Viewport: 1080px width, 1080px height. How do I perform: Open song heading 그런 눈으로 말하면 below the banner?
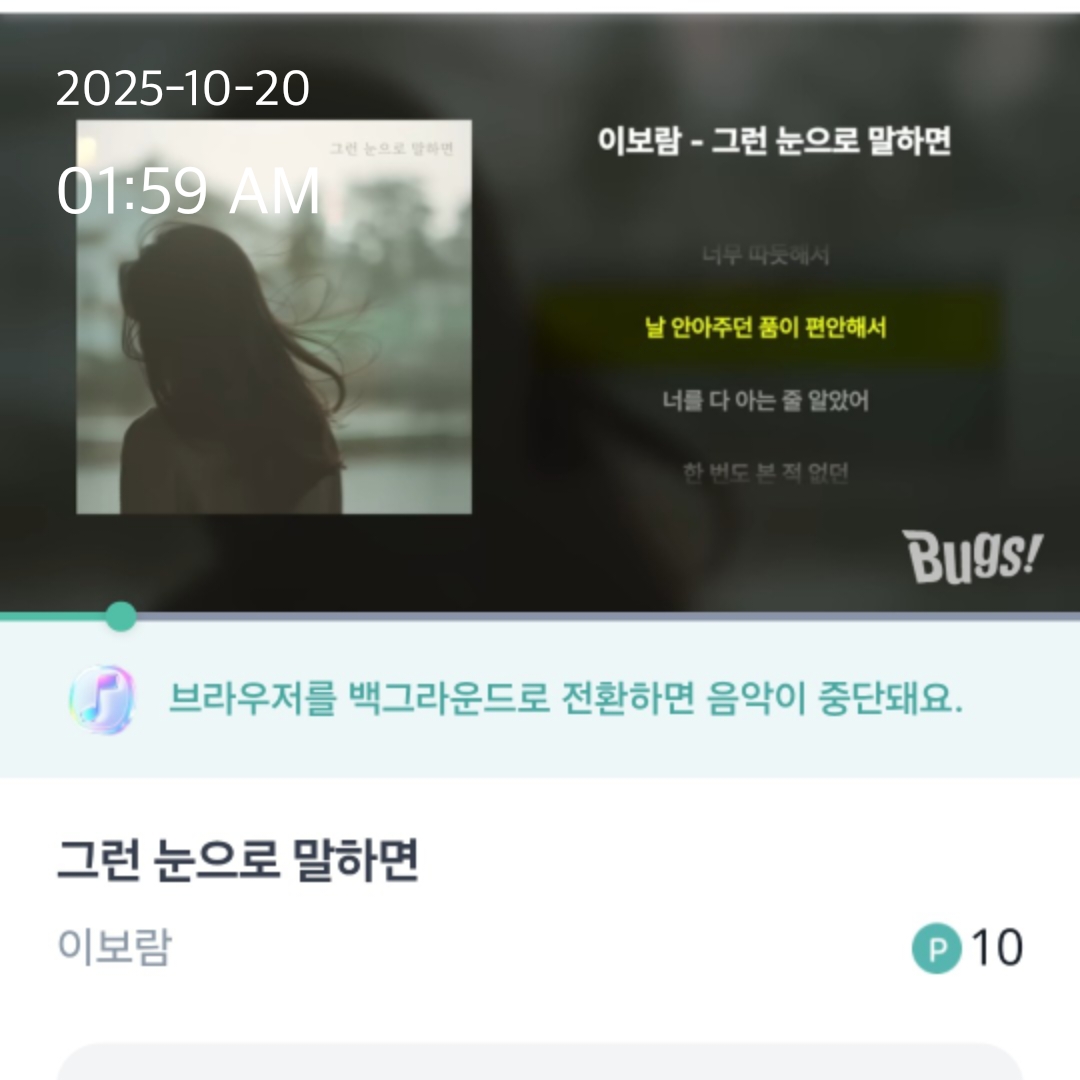coord(238,860)
